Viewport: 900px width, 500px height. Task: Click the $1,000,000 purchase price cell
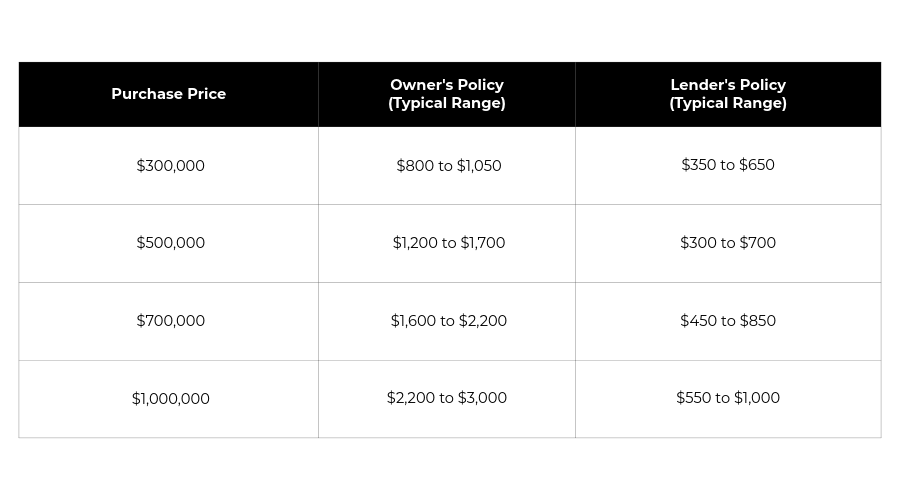pyautogui.click(x=171, y=399)
